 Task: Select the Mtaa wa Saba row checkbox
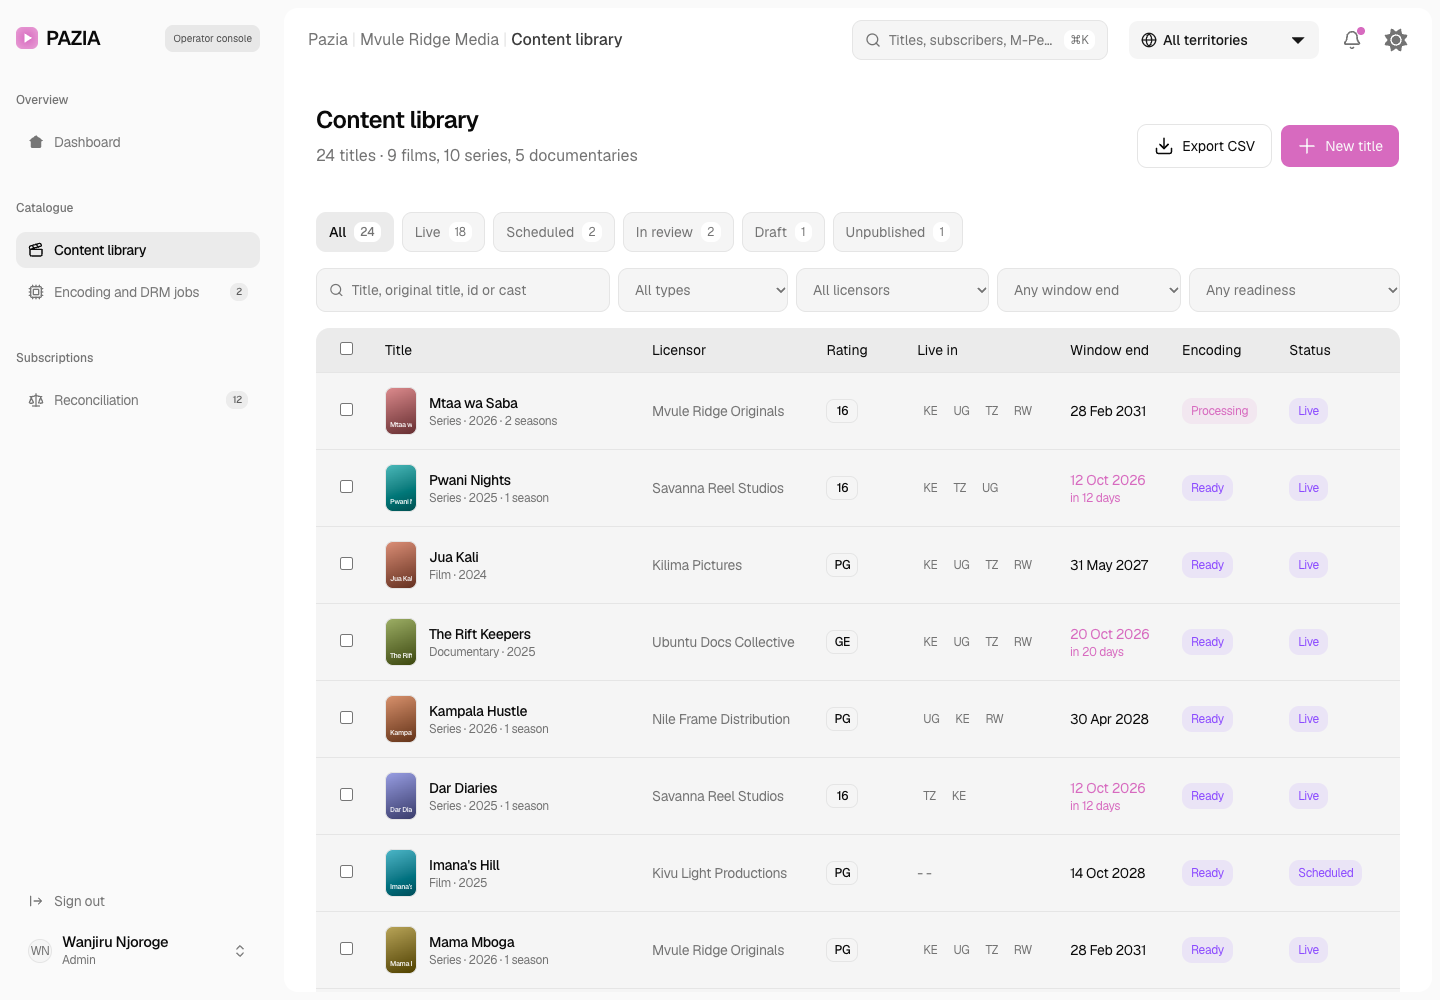point(347,410)
